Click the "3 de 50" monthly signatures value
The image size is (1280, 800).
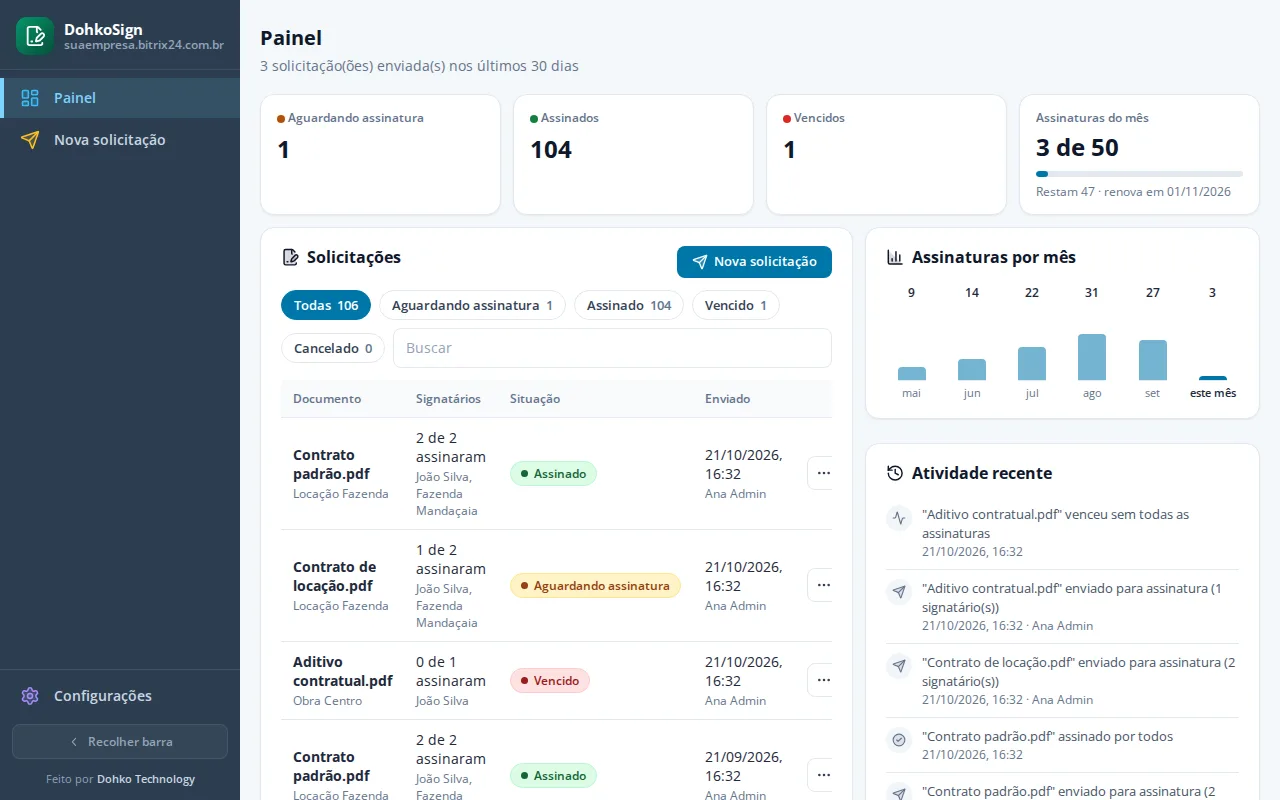click(1077, 148)
